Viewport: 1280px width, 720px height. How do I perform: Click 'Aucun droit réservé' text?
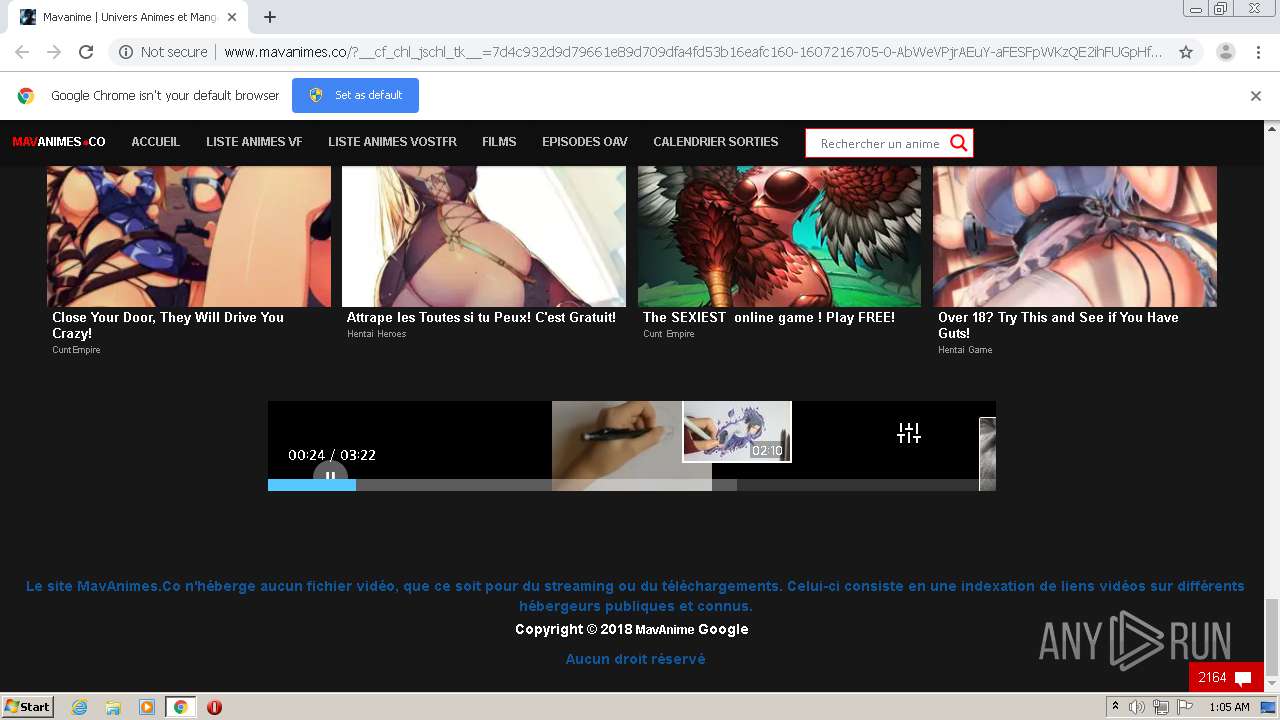[635, 659]
